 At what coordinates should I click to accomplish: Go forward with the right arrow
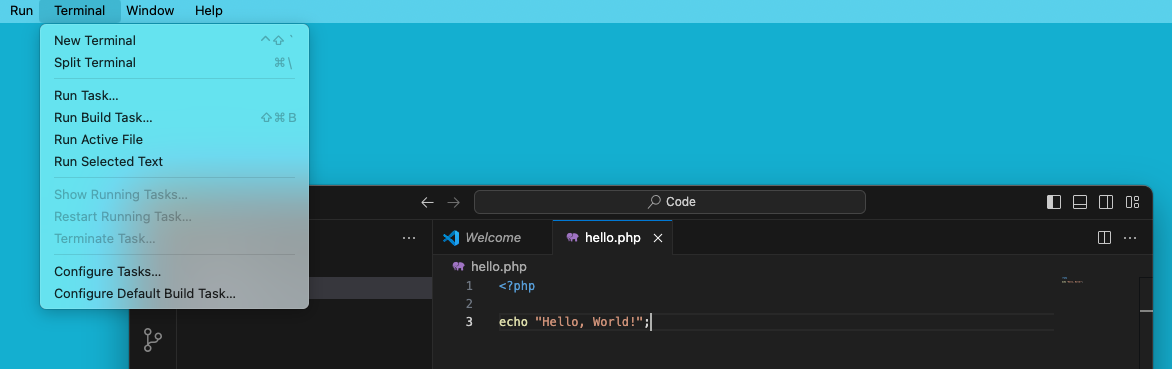click(x=453, y=202)
